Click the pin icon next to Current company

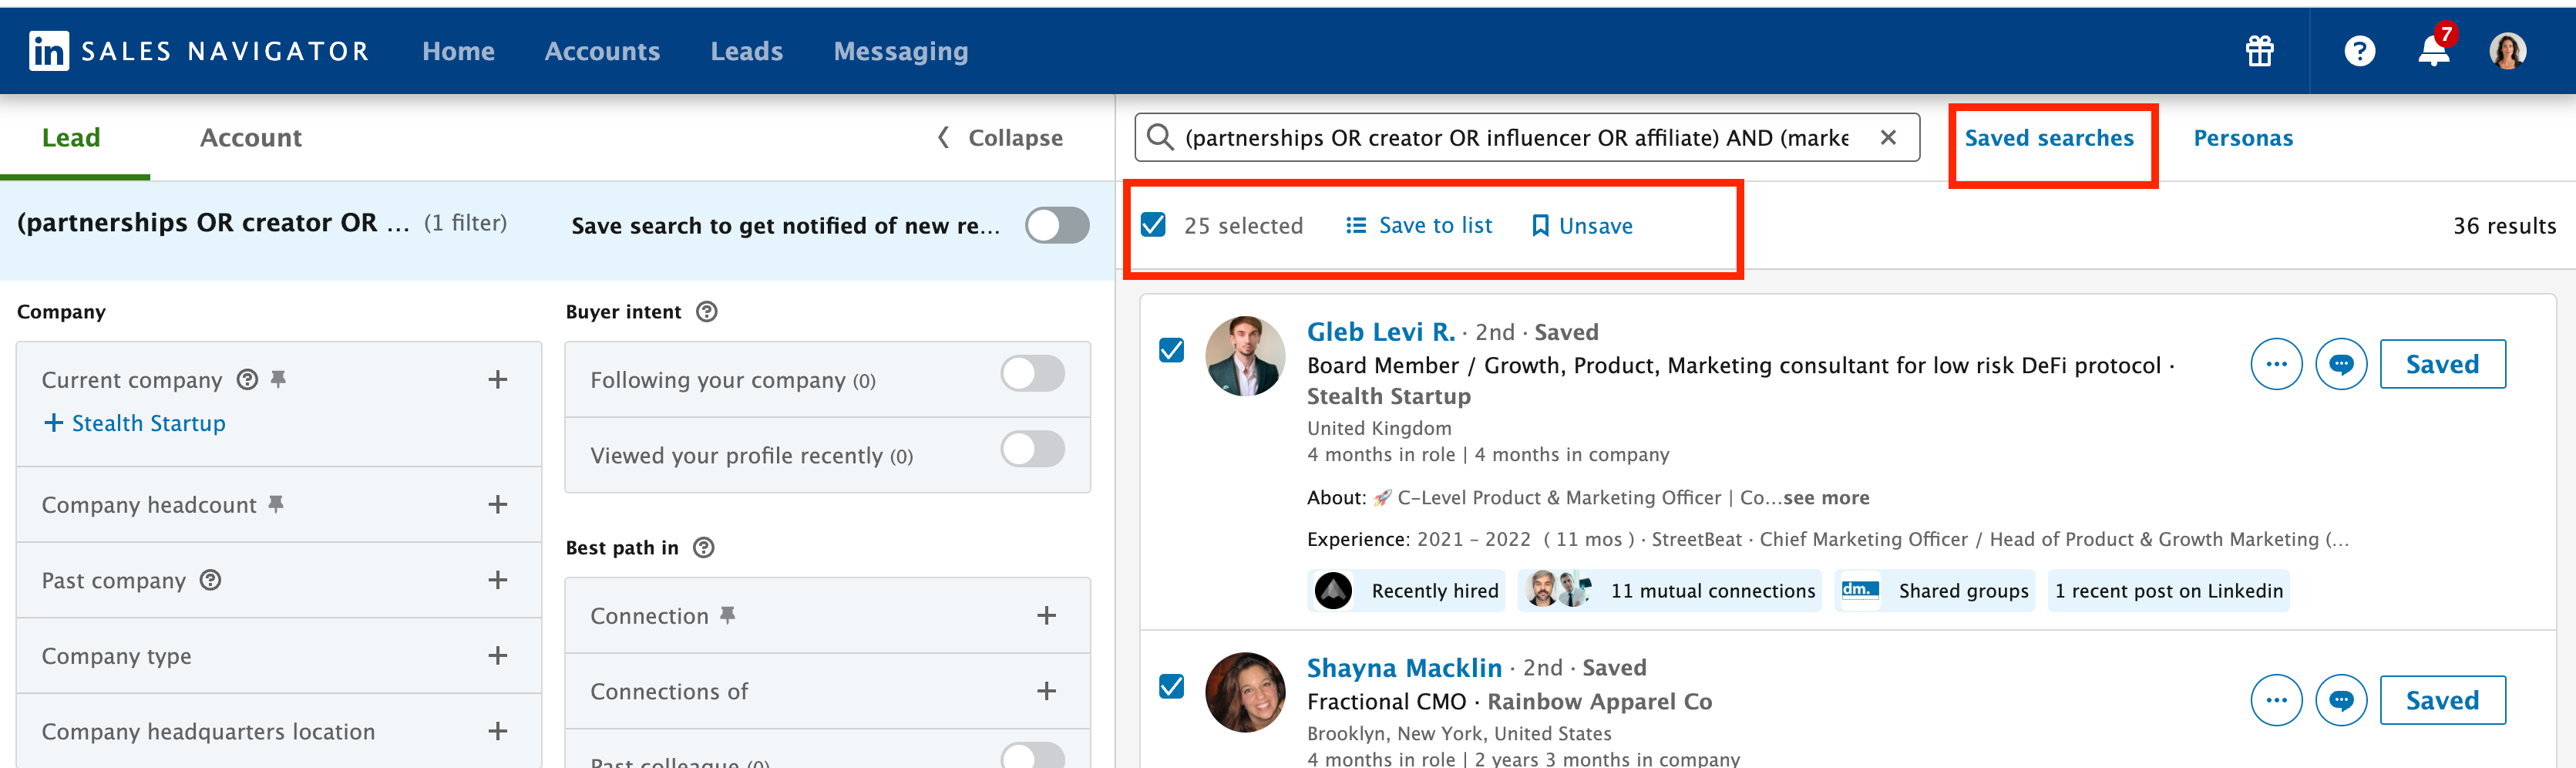[x=279, y=379]
